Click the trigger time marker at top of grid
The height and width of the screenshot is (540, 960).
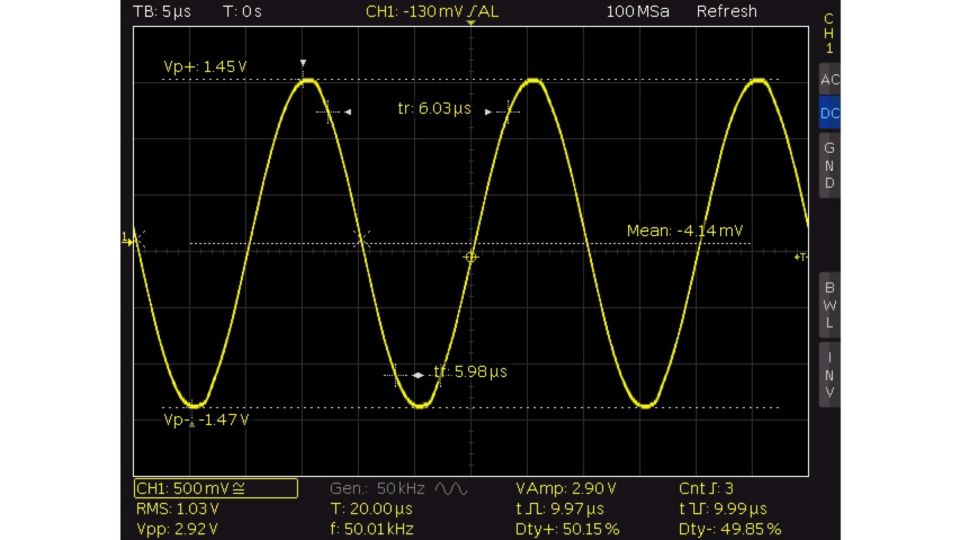tap(471, 24)
